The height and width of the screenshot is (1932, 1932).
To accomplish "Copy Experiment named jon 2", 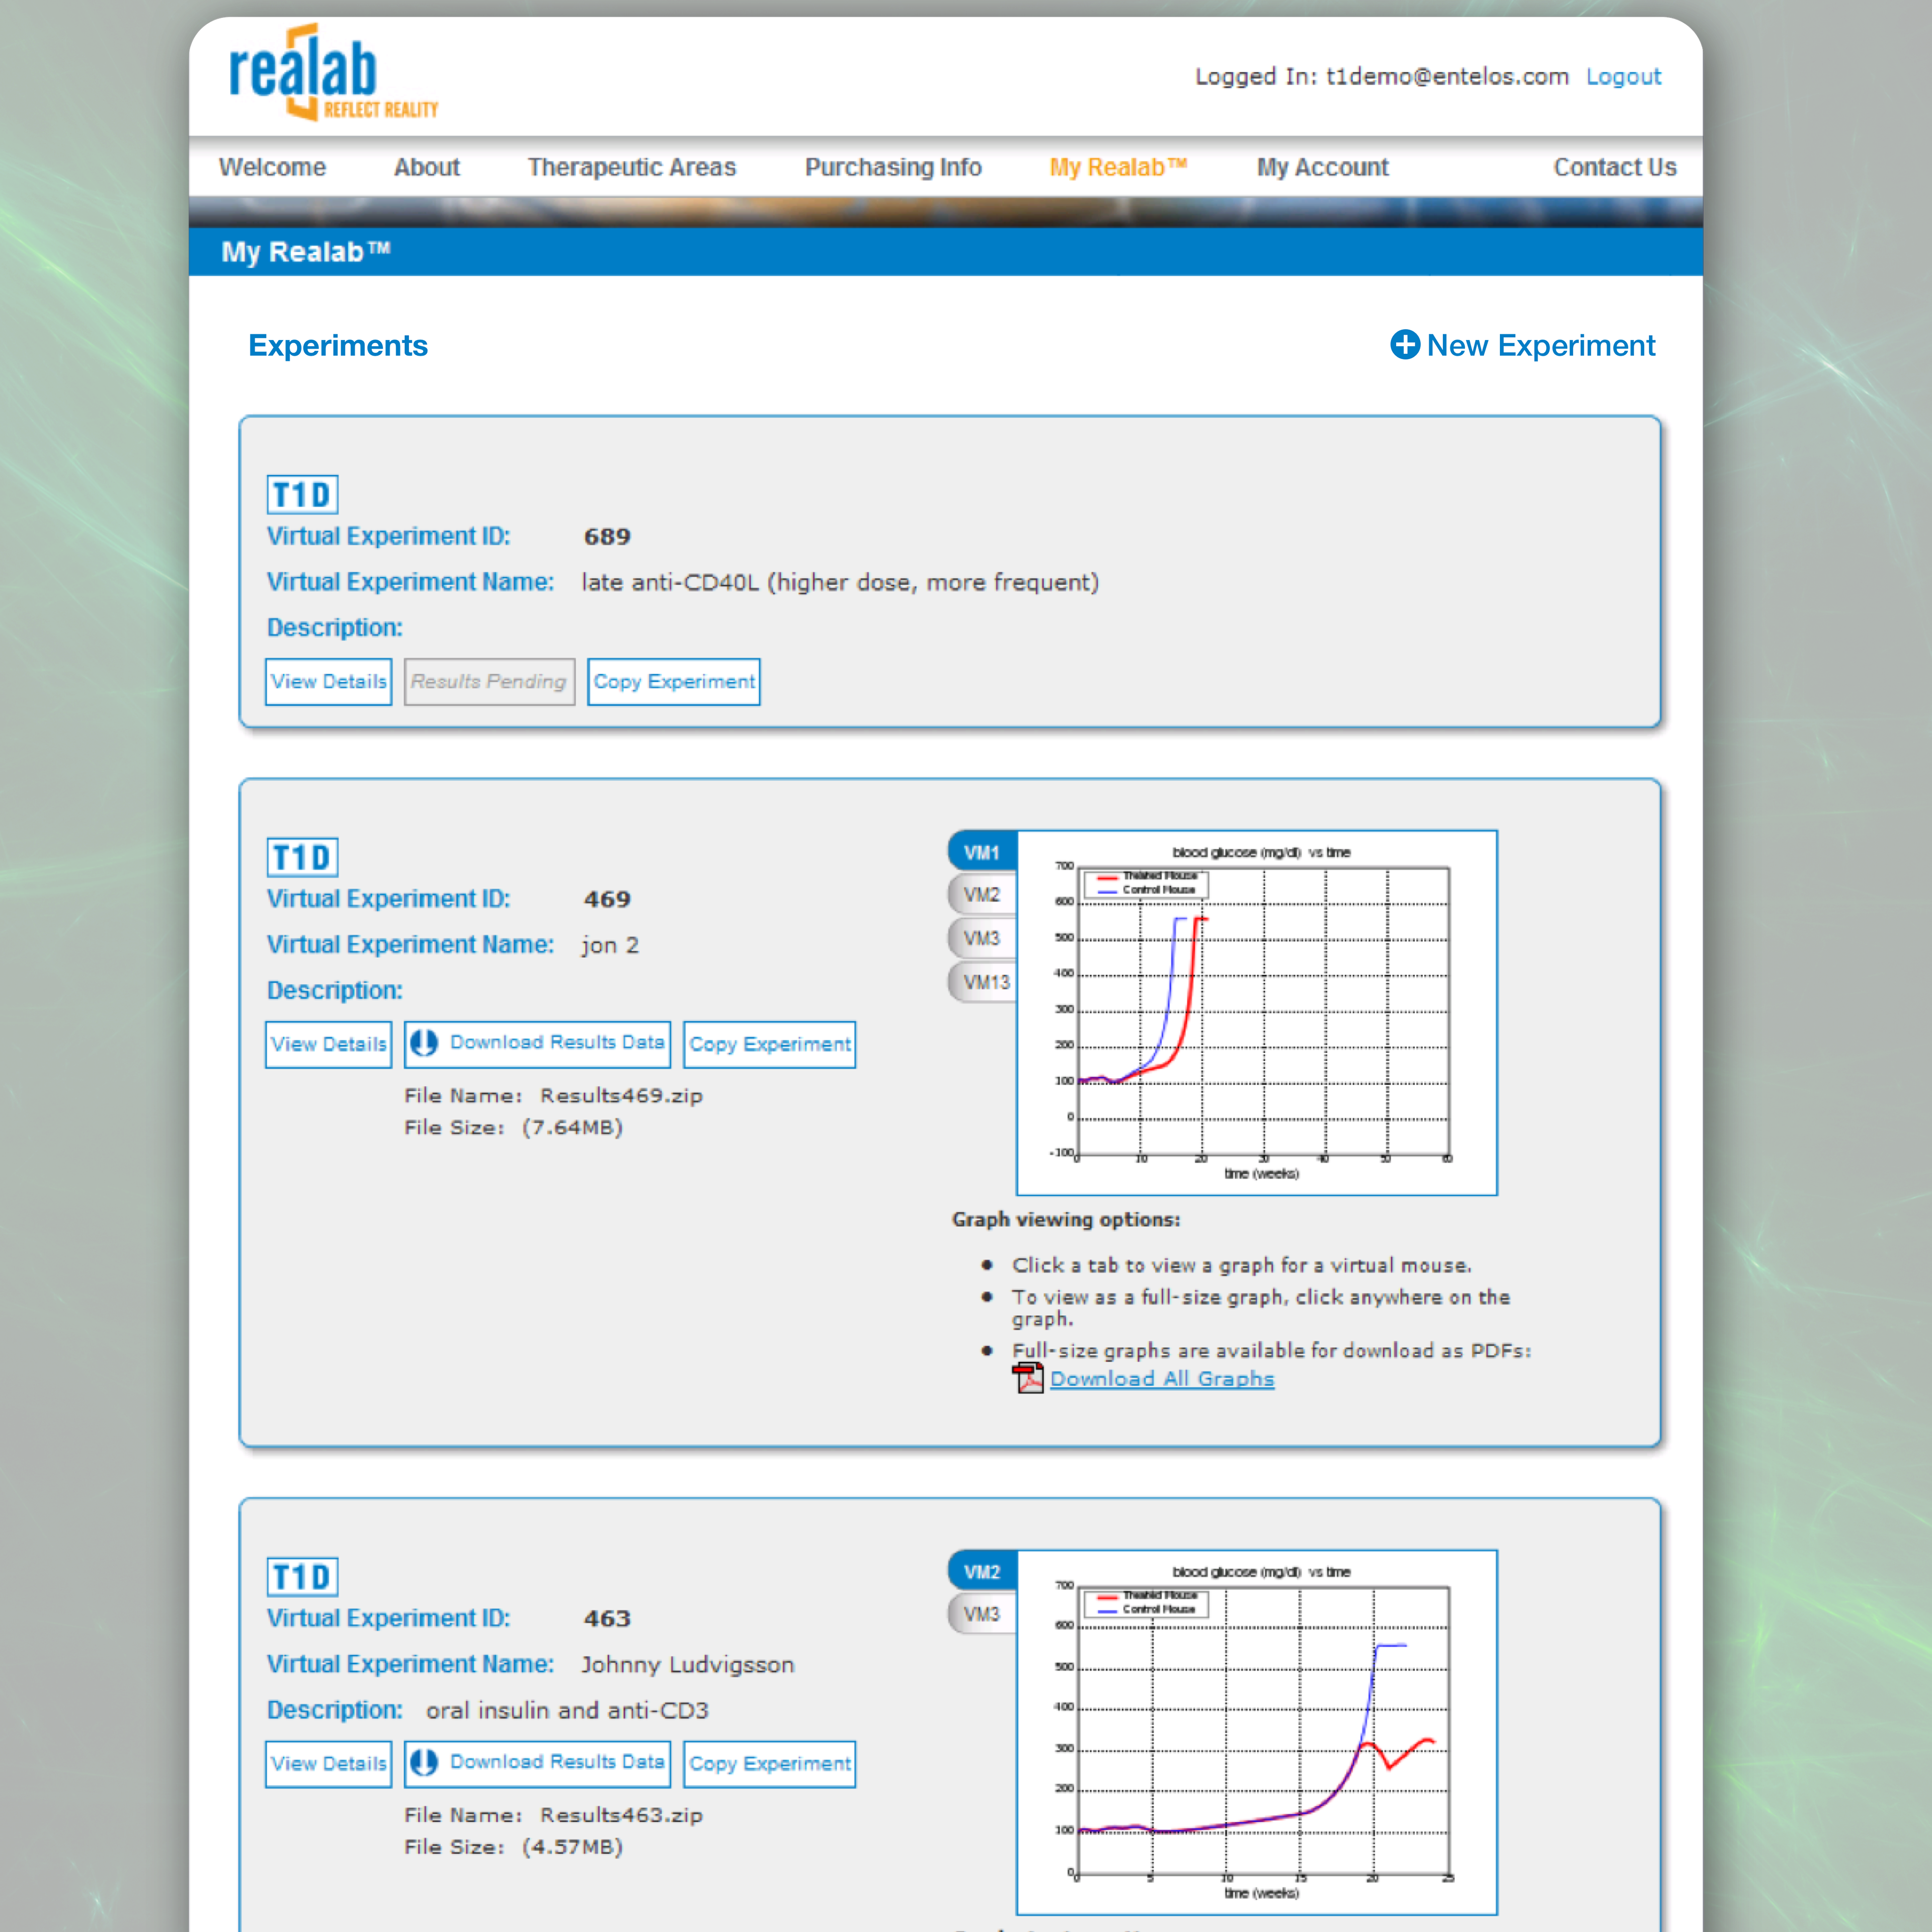I will [x=769, y=1044].
